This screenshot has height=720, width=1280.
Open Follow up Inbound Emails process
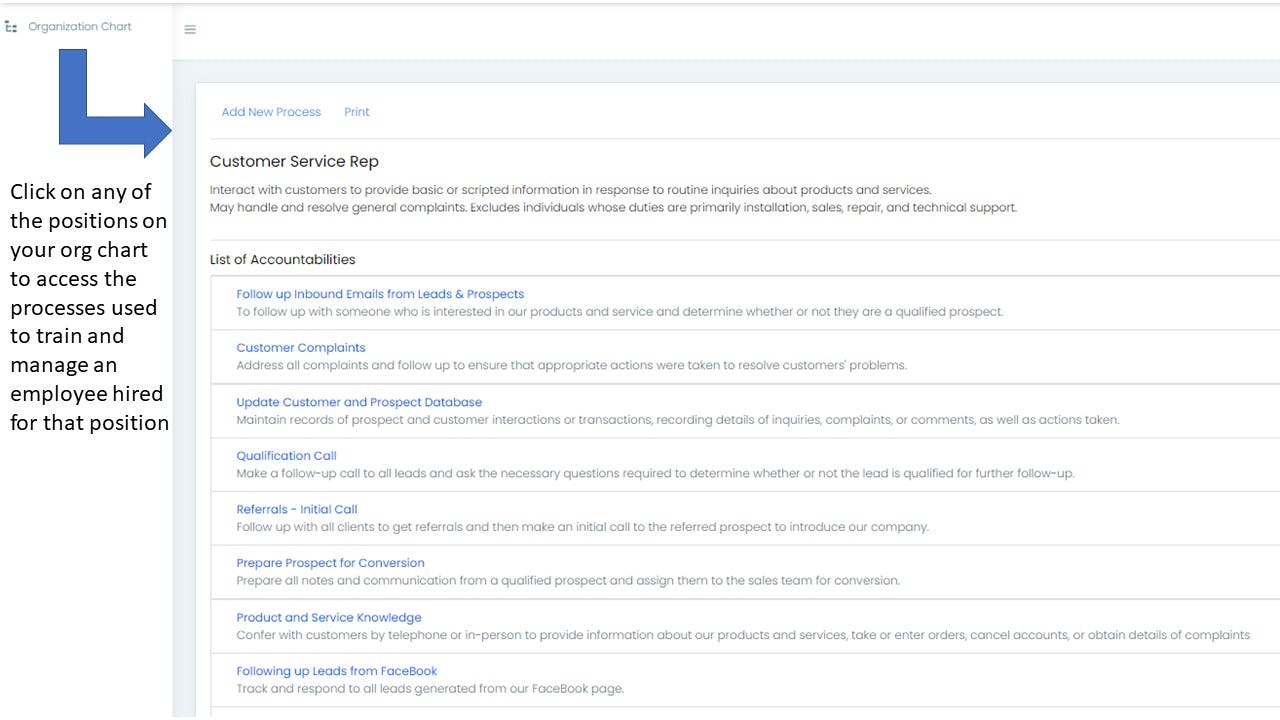(x=380, y=294)
